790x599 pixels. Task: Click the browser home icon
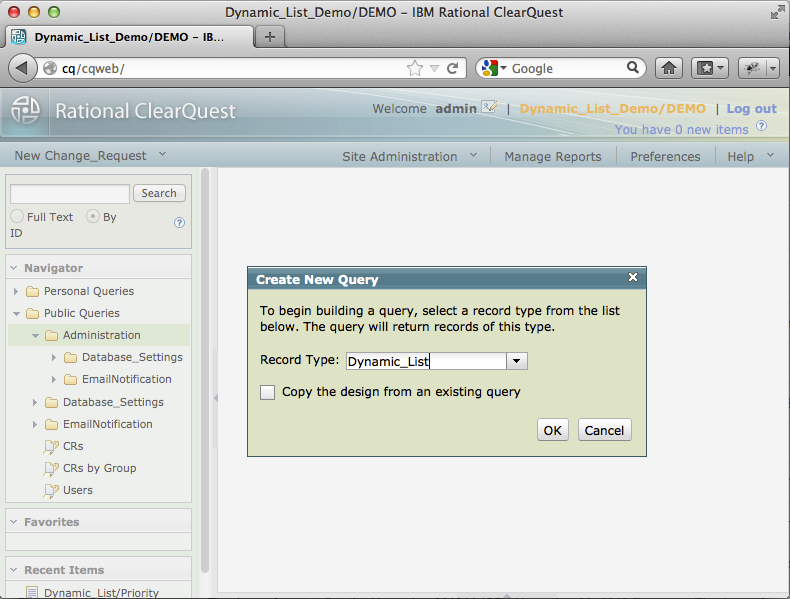[669, 68]
